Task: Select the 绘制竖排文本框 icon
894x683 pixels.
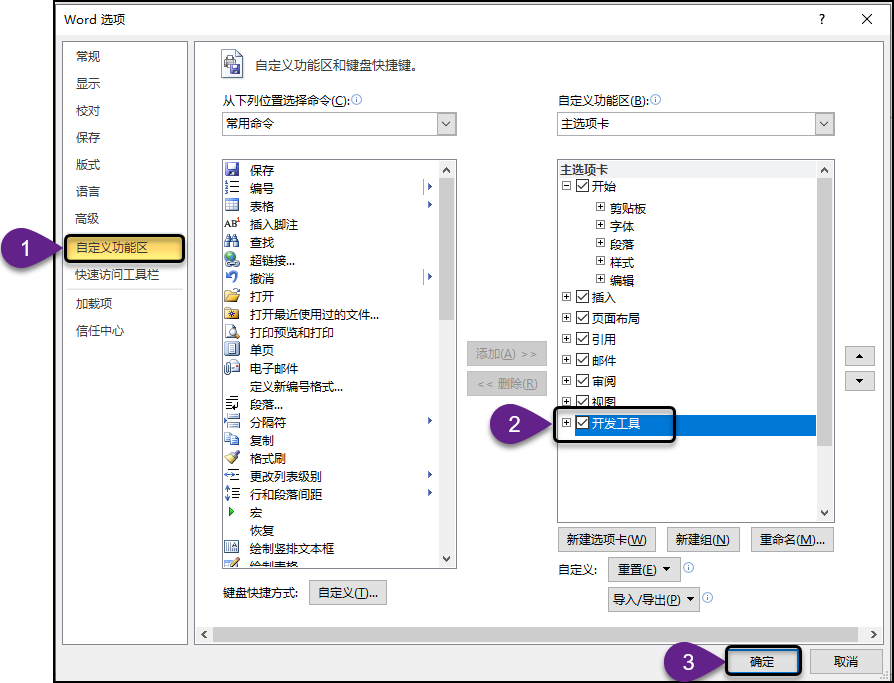Action: (231, 548)
